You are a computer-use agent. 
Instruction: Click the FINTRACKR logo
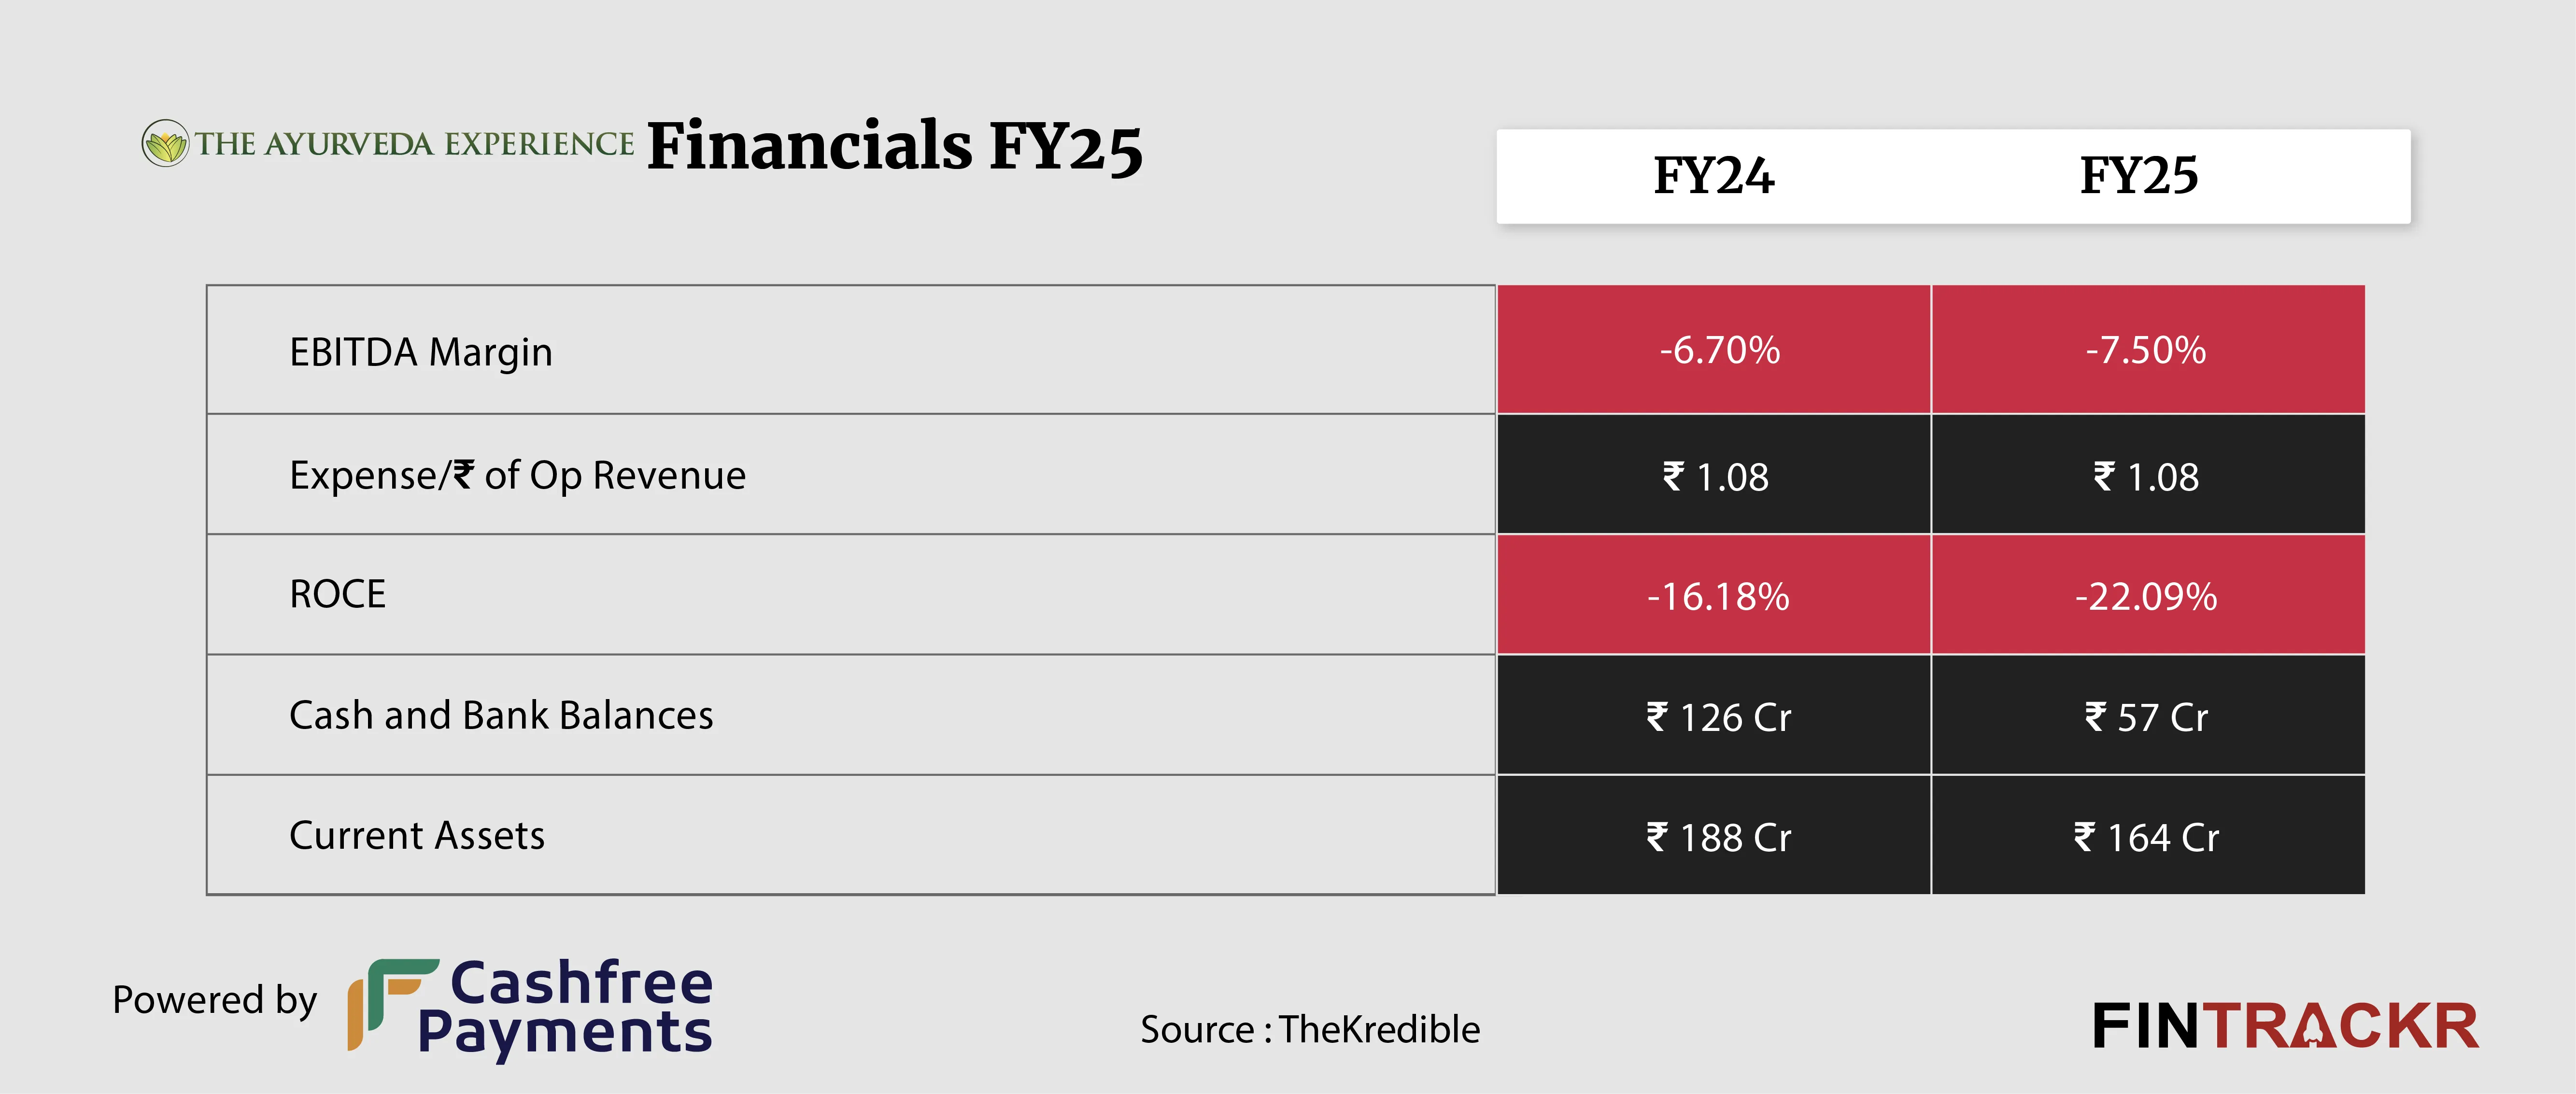pyautogui.click(x=2284, y=1026)
